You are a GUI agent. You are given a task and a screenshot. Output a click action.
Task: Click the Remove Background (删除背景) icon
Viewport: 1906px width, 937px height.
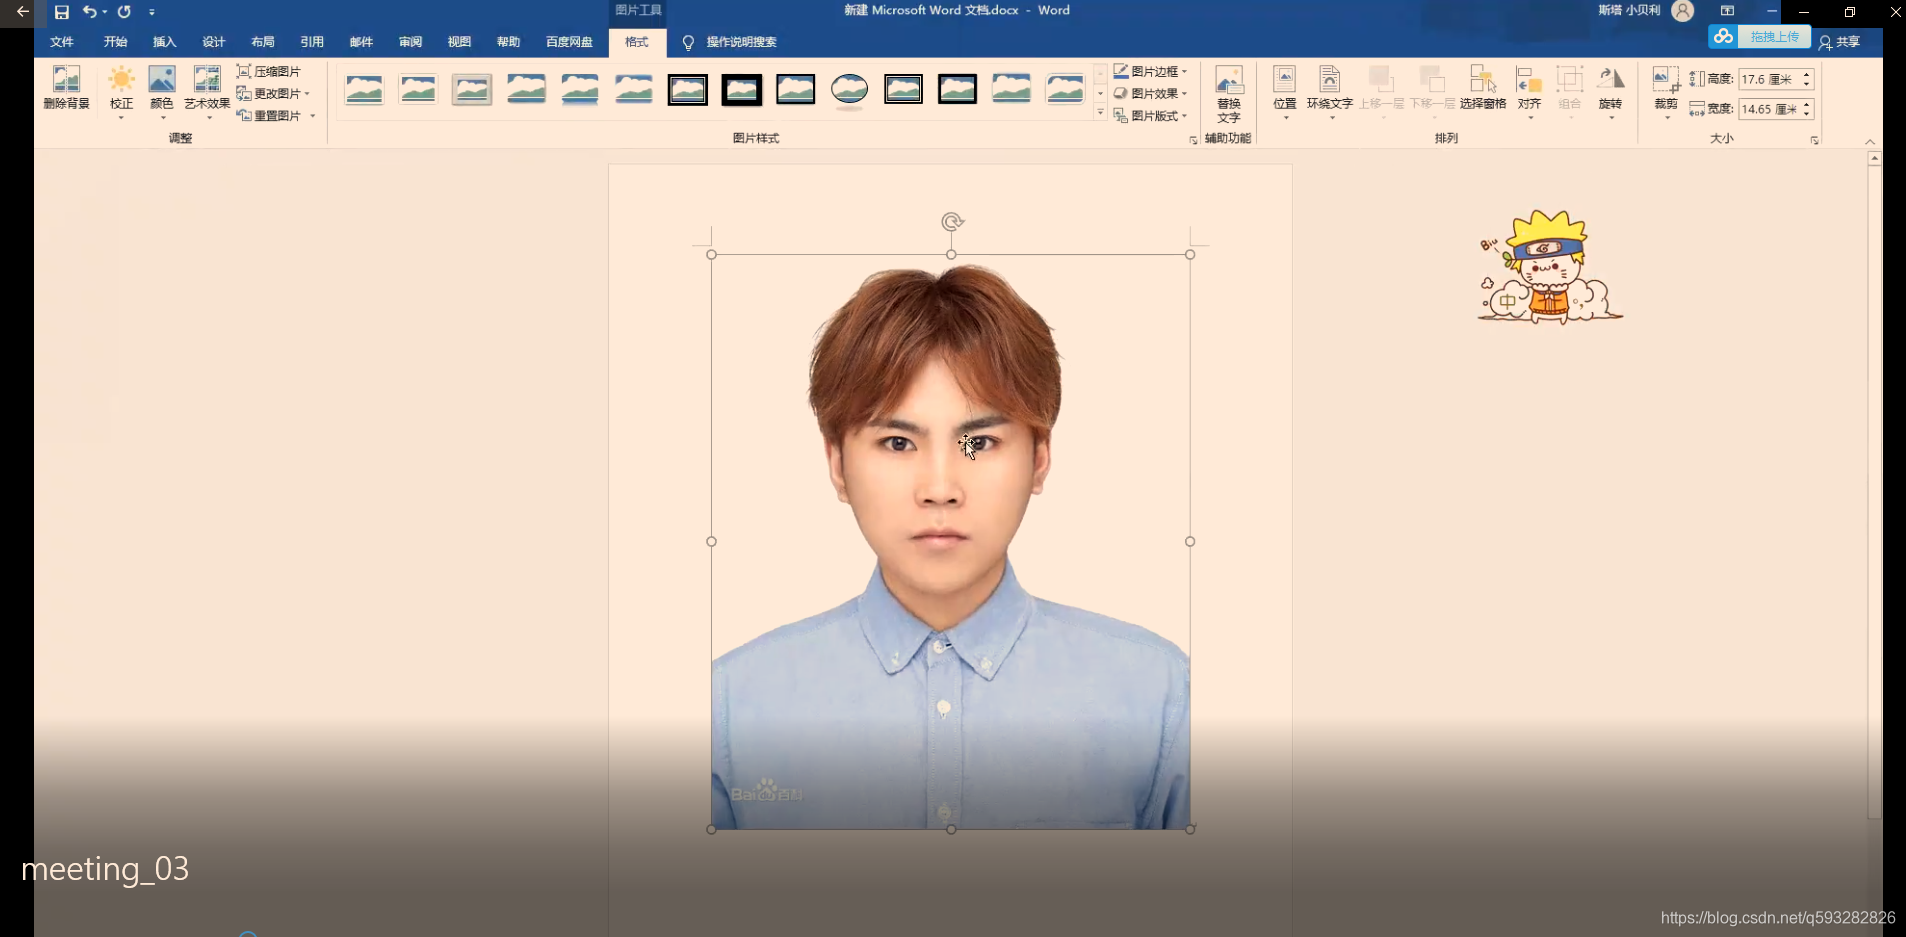click(x=66, y=87)
